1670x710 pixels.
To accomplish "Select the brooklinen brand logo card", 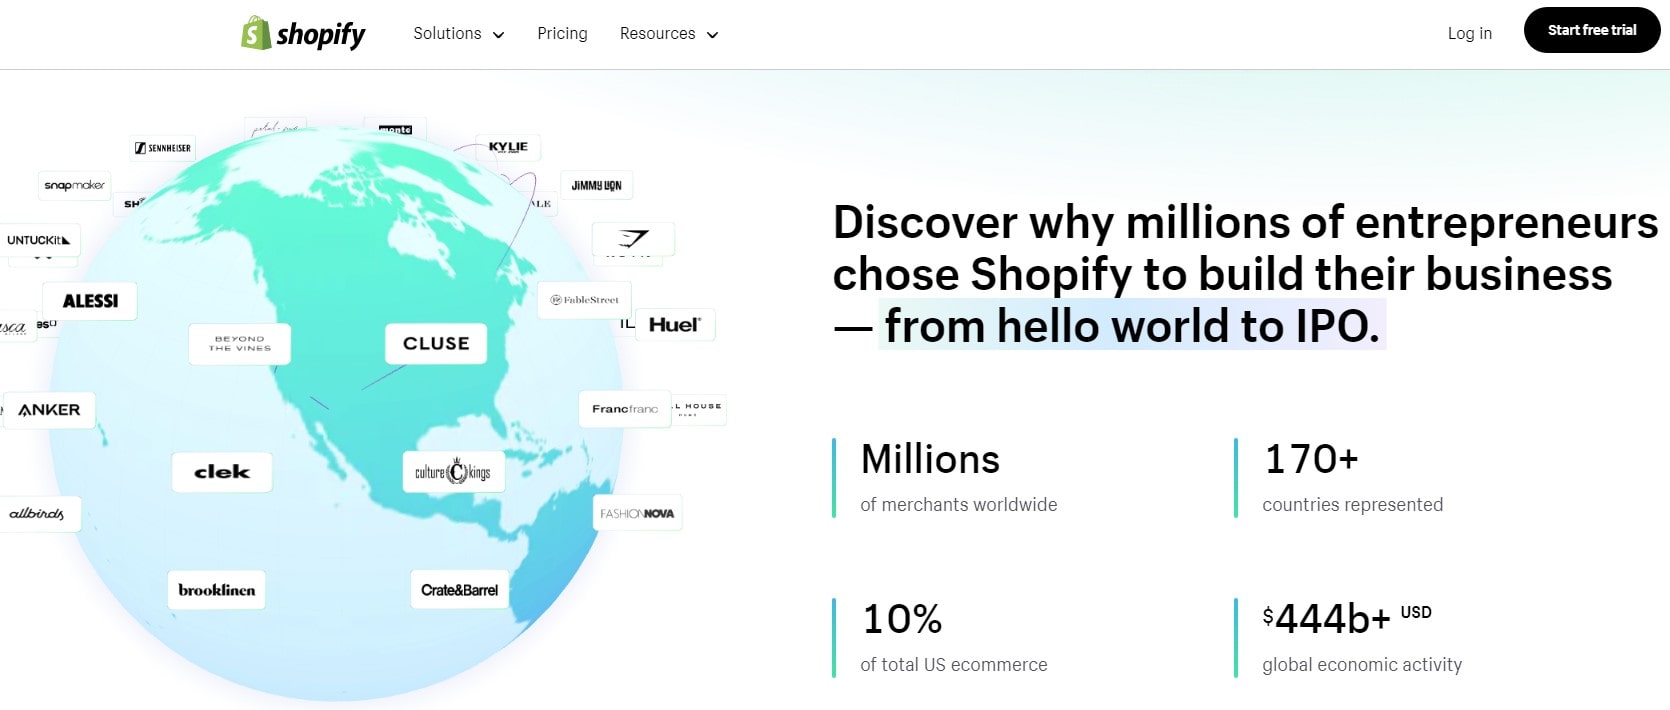I will pos(216,590).
